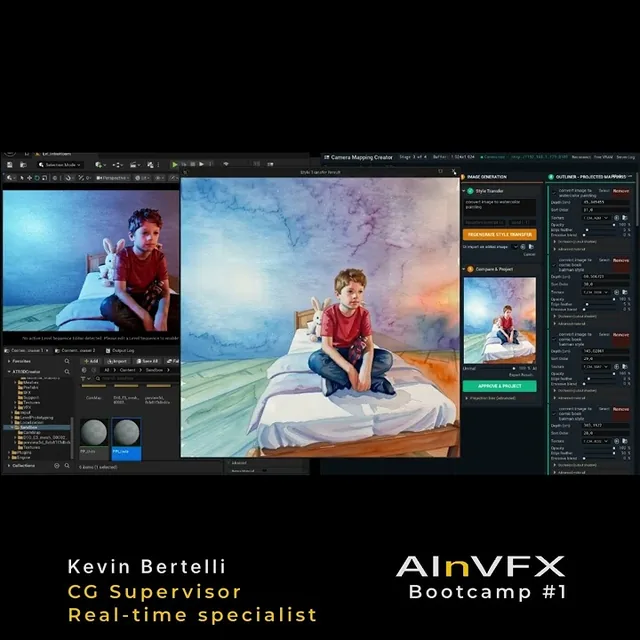Click the browse folder icon for Sort Order 30 texture
The height and width of the screenshot is (640, 640).
pos(624,292)
